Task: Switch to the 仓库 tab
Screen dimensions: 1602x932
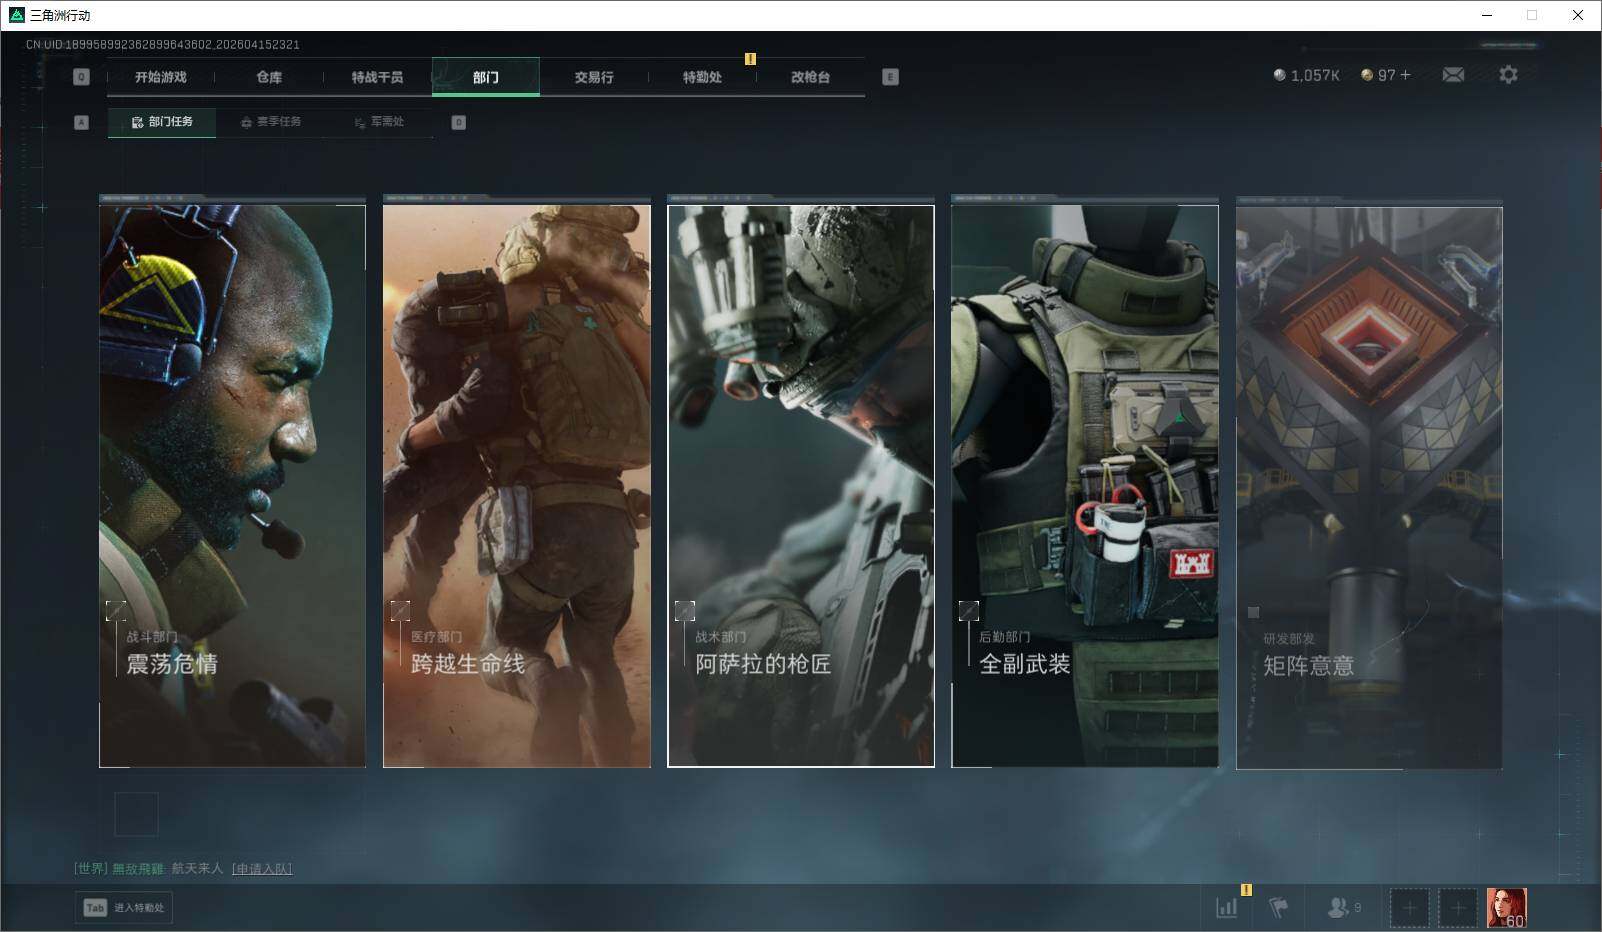Action: coord(269,77)
